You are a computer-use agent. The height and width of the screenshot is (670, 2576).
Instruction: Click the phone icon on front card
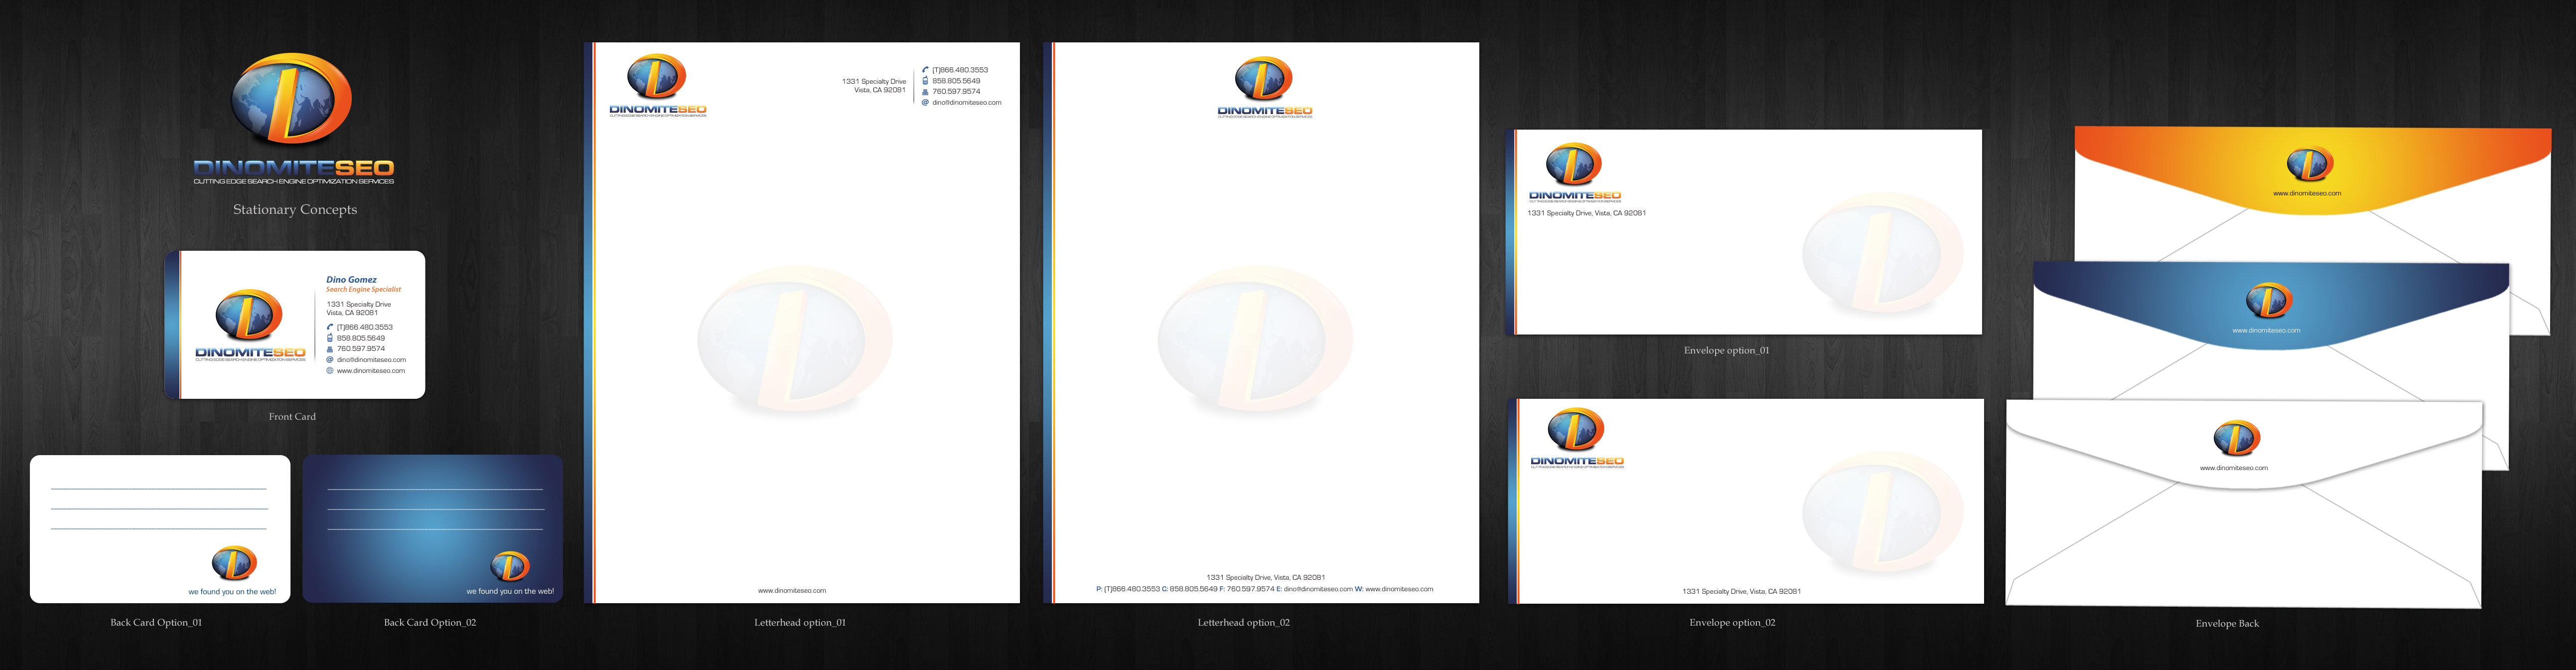pos(330,327)
